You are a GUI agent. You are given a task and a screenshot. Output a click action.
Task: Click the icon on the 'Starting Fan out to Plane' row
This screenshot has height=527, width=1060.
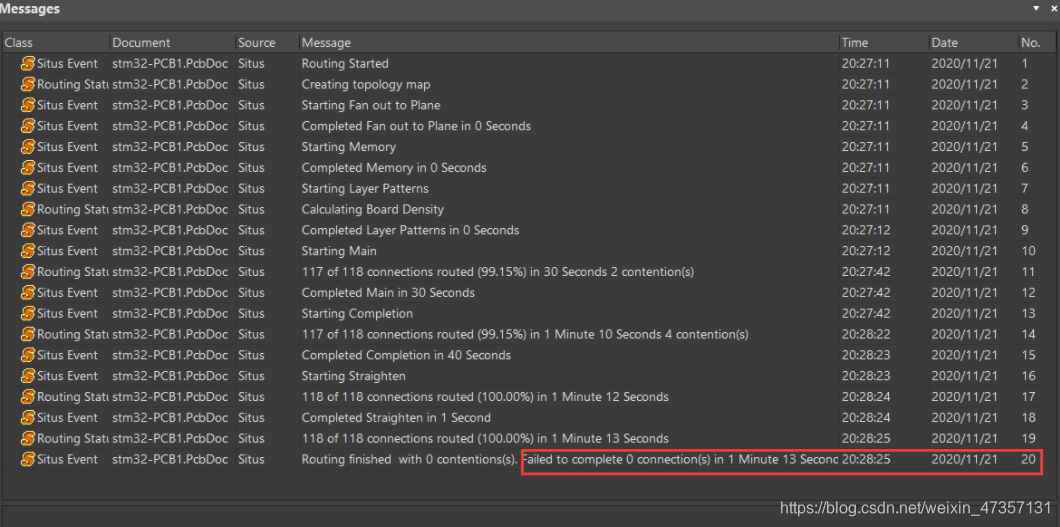28,105
